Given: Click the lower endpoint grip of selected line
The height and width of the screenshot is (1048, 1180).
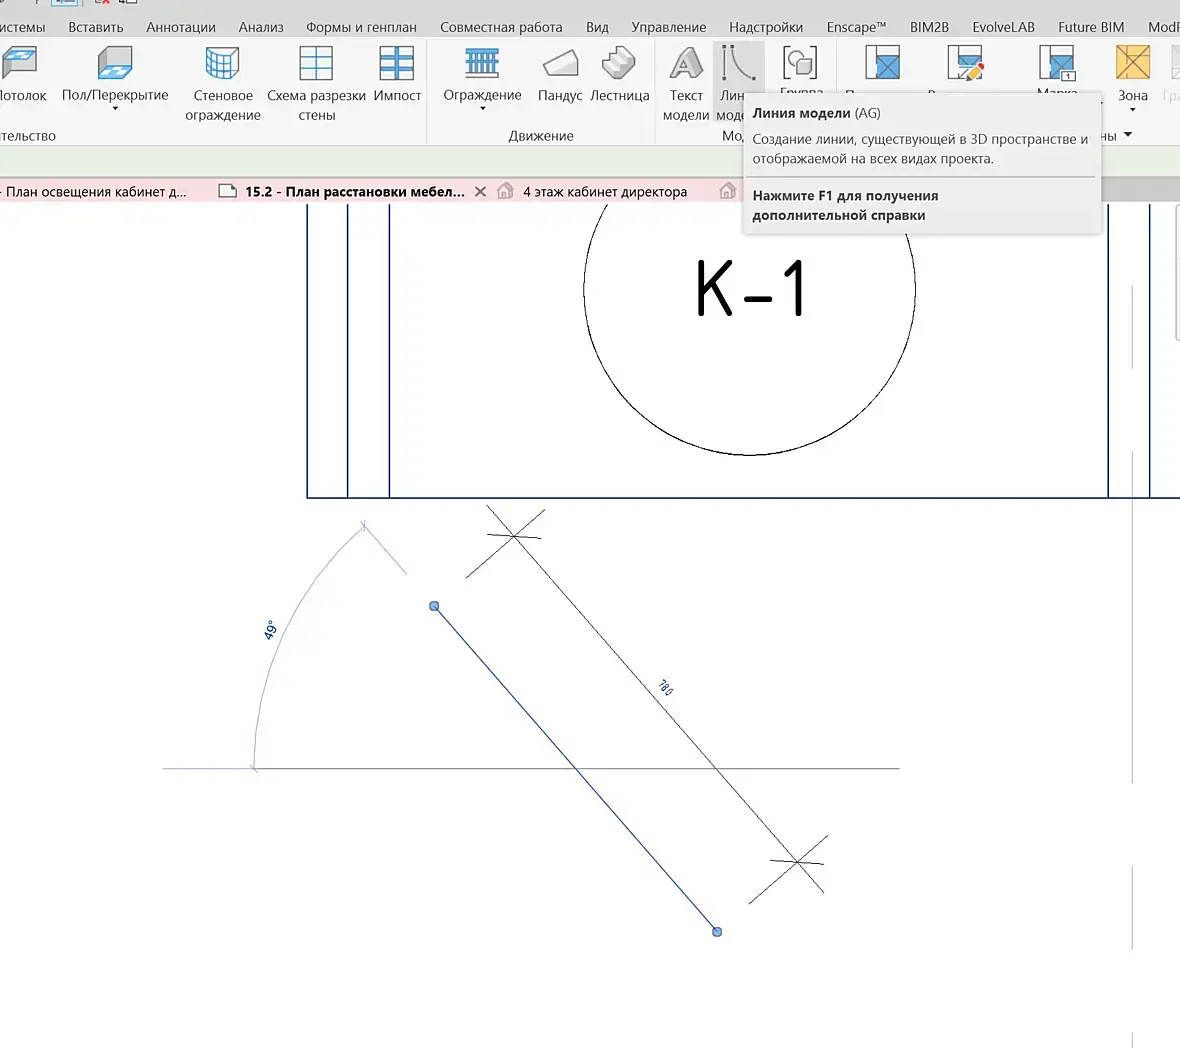Looking at the screenshot, I should pos(717,931).
